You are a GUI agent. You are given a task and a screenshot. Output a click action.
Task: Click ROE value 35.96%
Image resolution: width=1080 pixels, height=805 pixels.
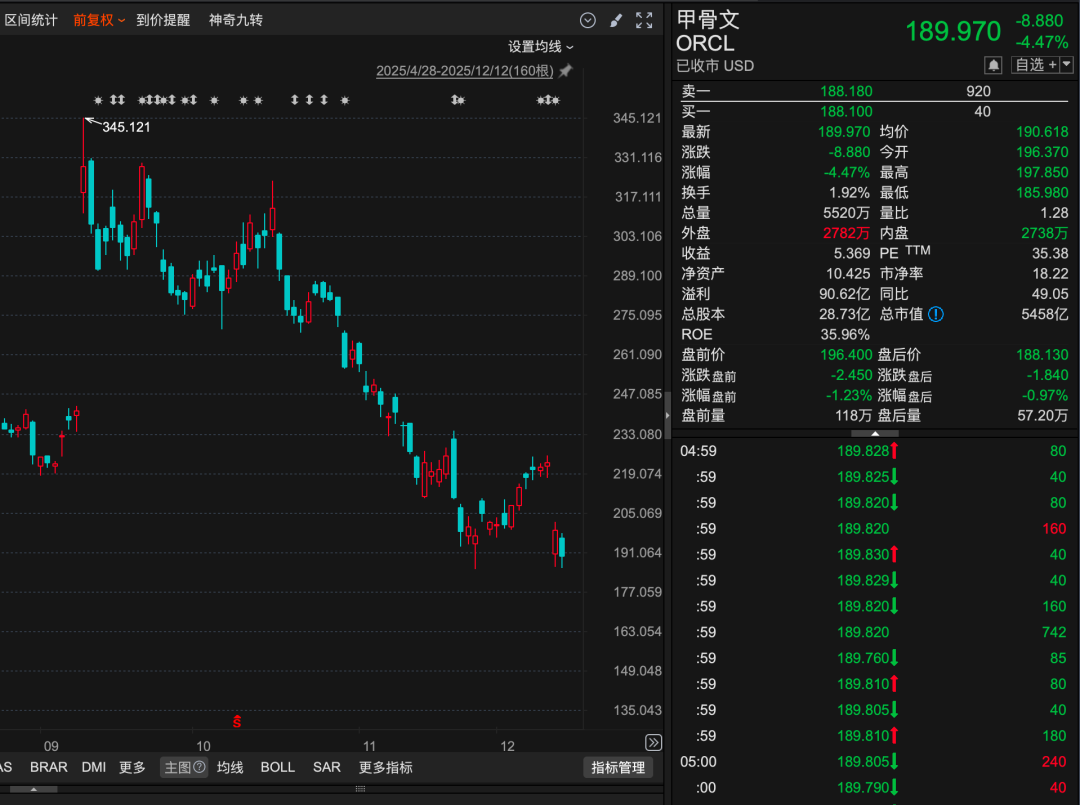point(845,335)
